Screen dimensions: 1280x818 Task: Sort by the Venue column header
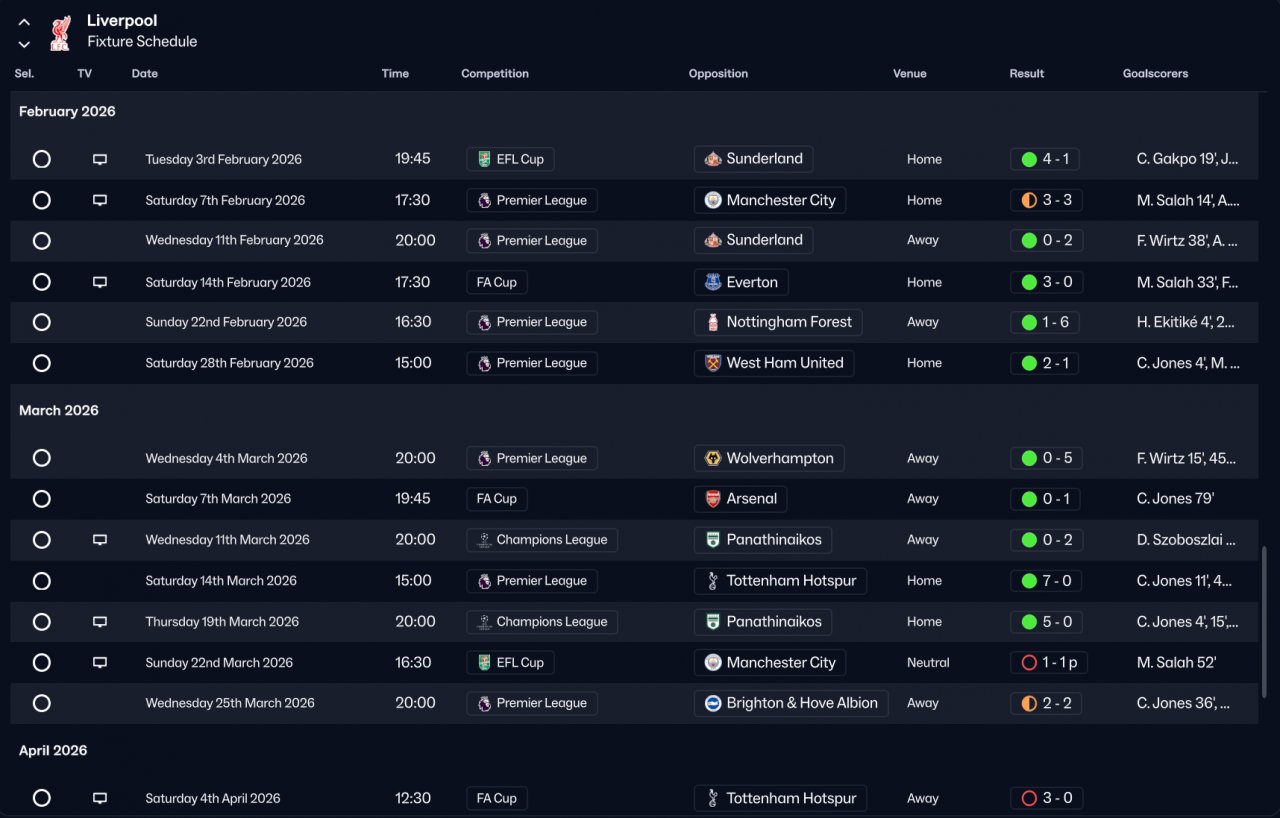(910, 74)
